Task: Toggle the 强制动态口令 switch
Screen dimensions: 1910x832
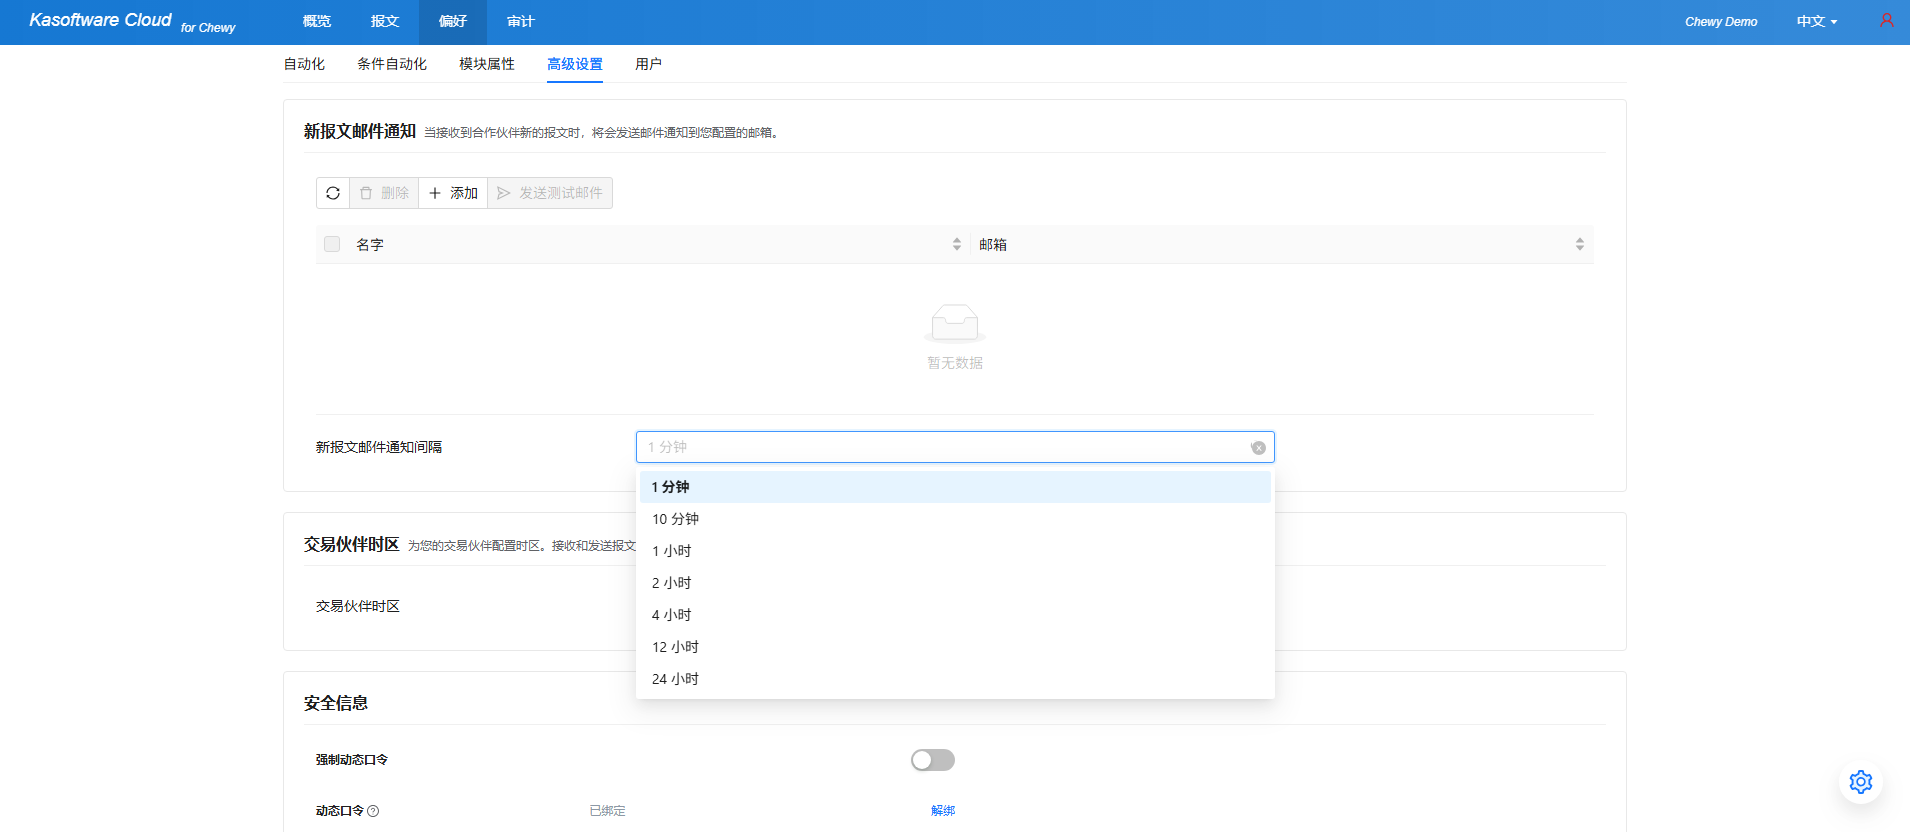Action: coord(932,760)
